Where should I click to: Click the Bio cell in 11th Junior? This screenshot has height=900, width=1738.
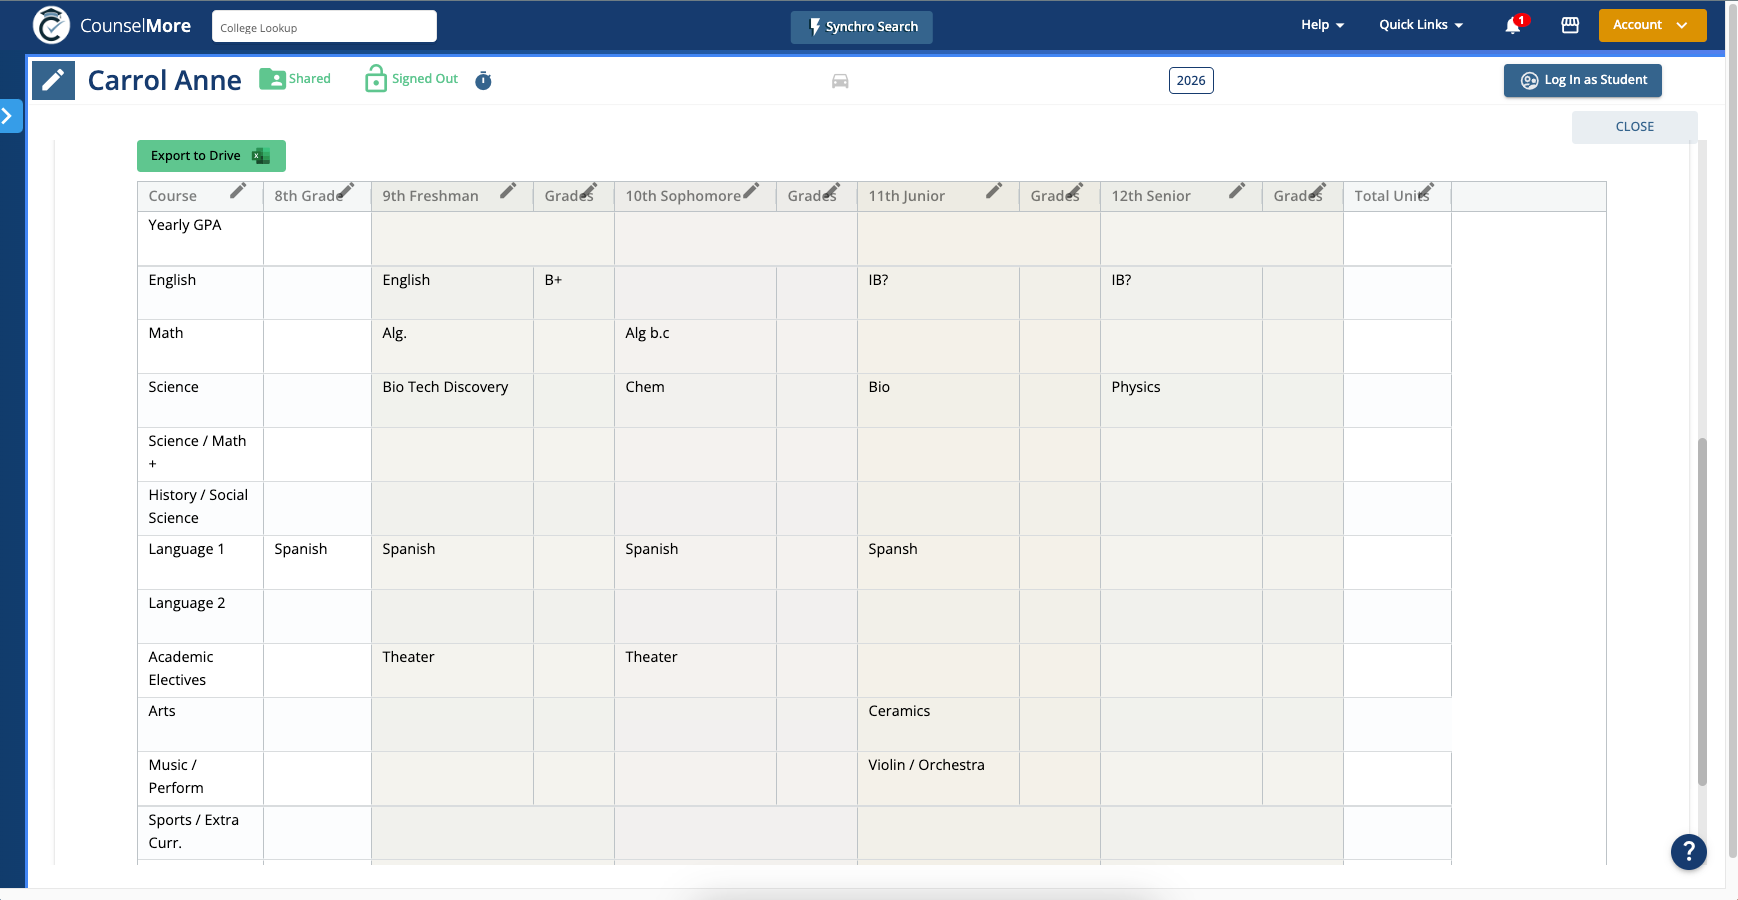tap(938, 401)
